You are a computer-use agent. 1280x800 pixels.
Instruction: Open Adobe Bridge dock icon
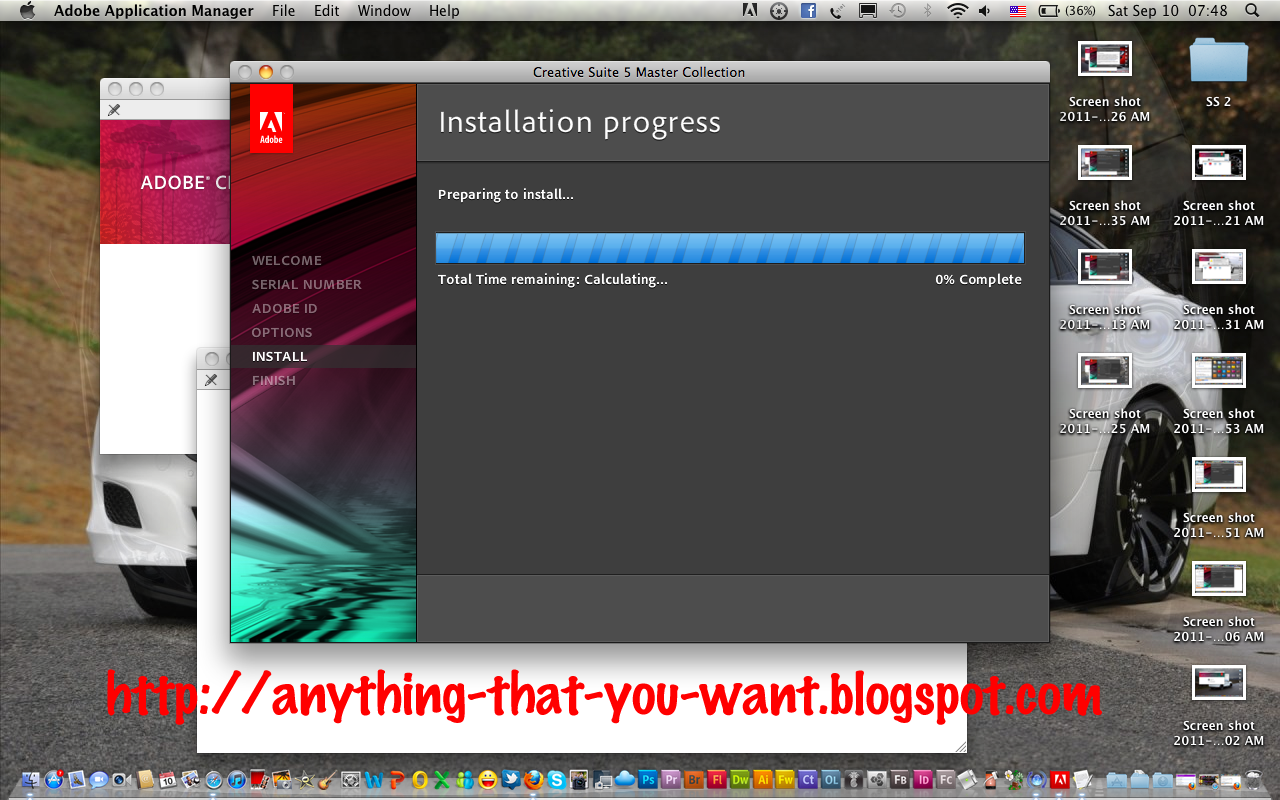[x=694, y=780]
